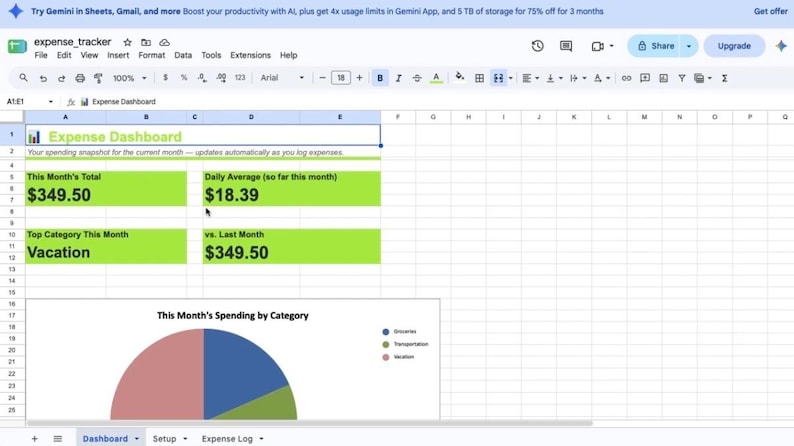The height and width of the screenshot is (446, 794).
Task: Open the Help menu
Action: click(289, 55)
